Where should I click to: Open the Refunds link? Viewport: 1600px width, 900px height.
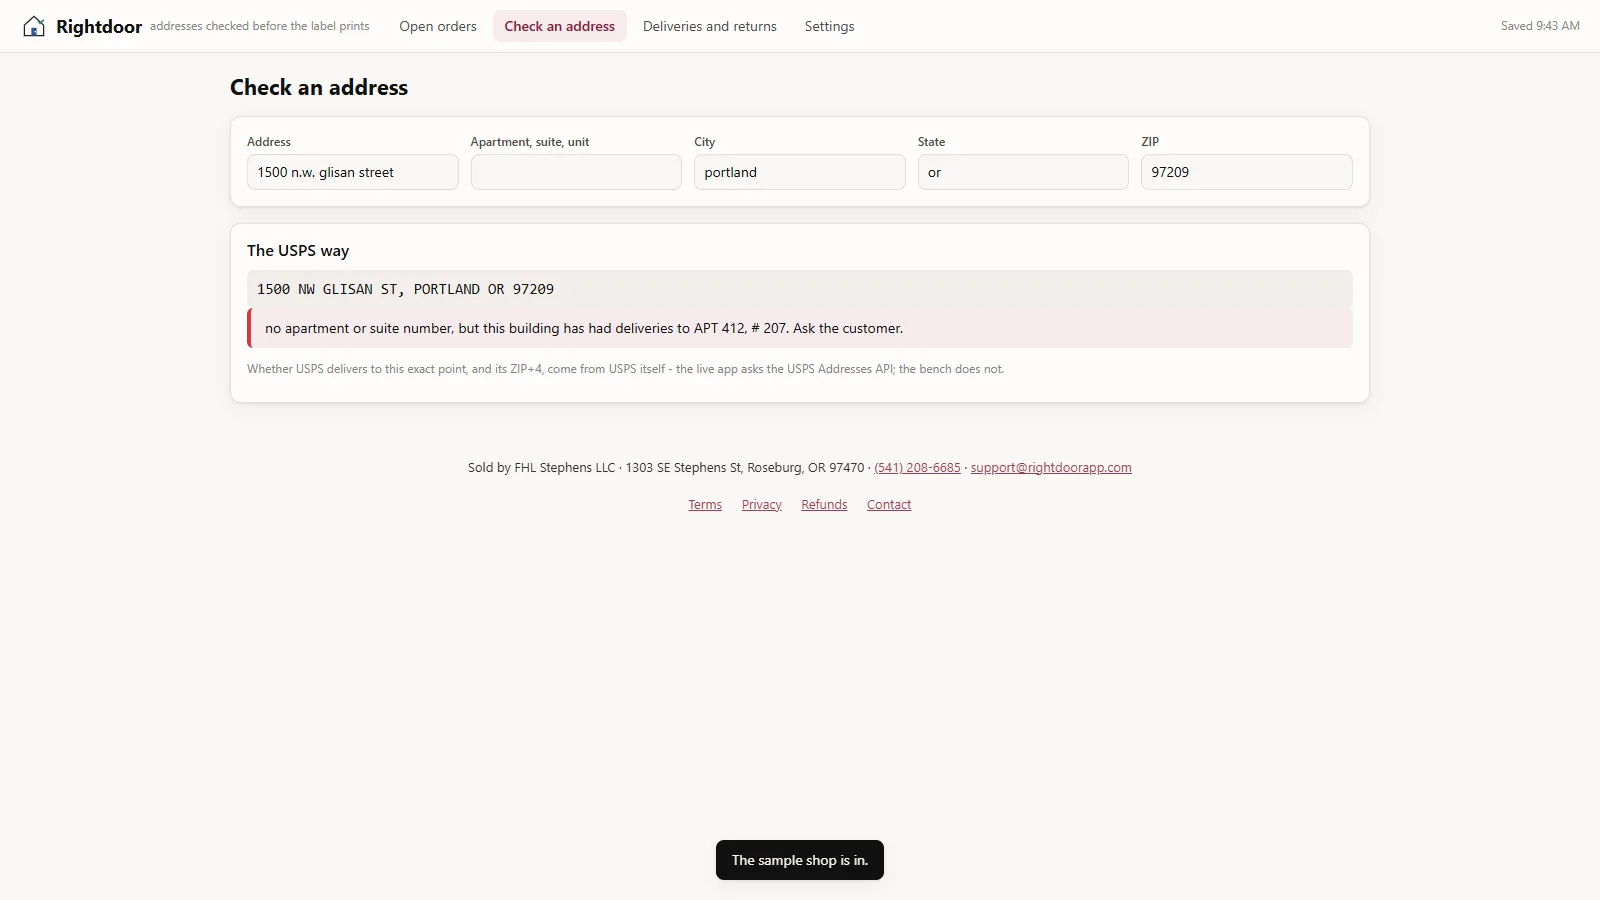[x=824, y=505]
